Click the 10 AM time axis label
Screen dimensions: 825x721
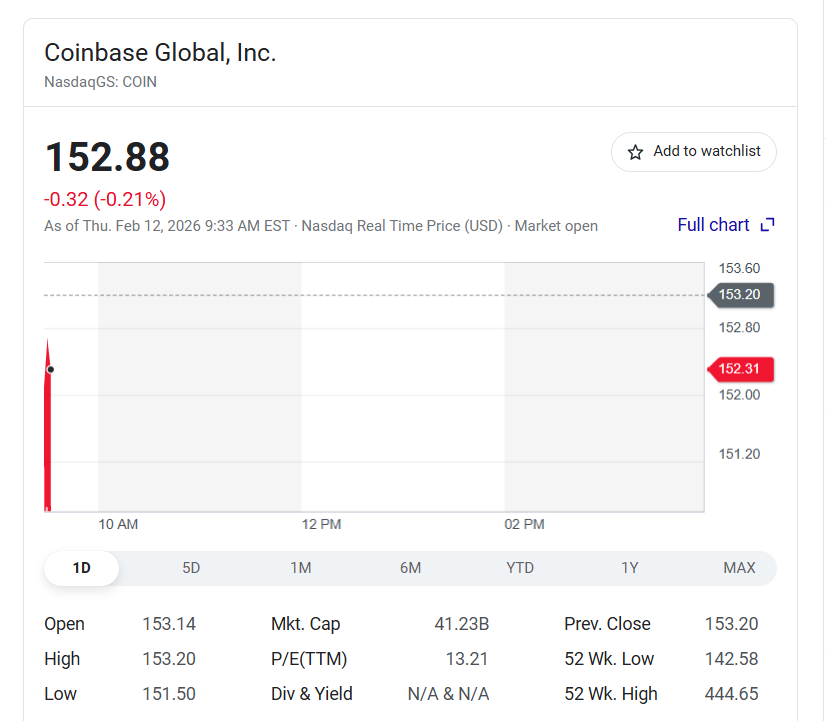pyautogui.click(x=118, y=524)
